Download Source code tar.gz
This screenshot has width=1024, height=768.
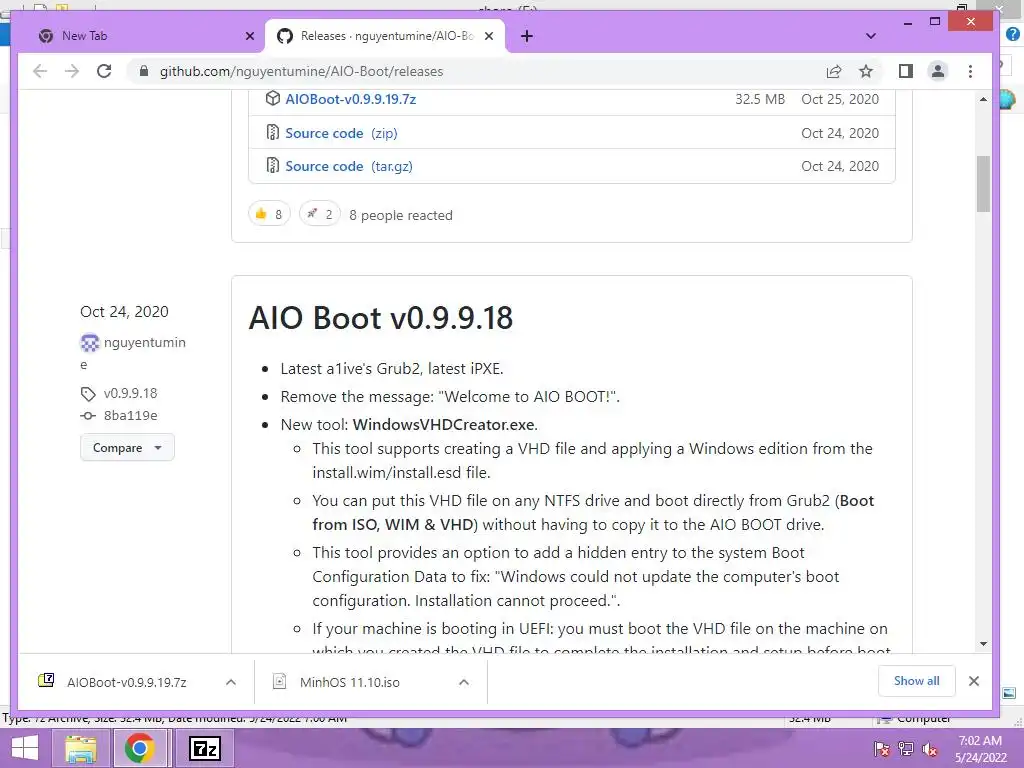coord(349,167)
